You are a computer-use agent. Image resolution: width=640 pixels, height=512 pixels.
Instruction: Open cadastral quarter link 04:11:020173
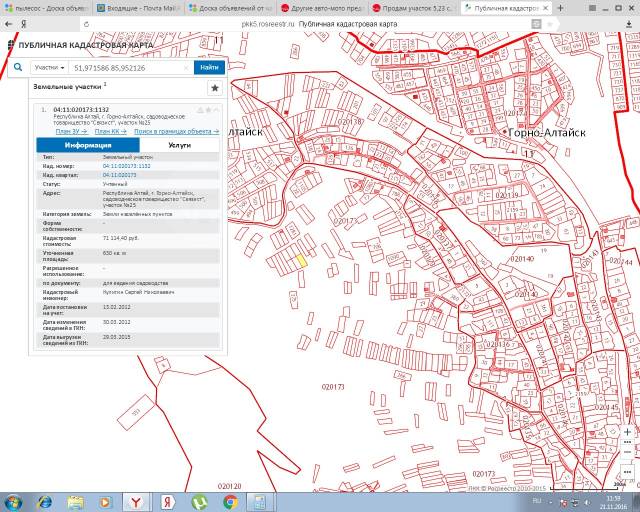120,175
